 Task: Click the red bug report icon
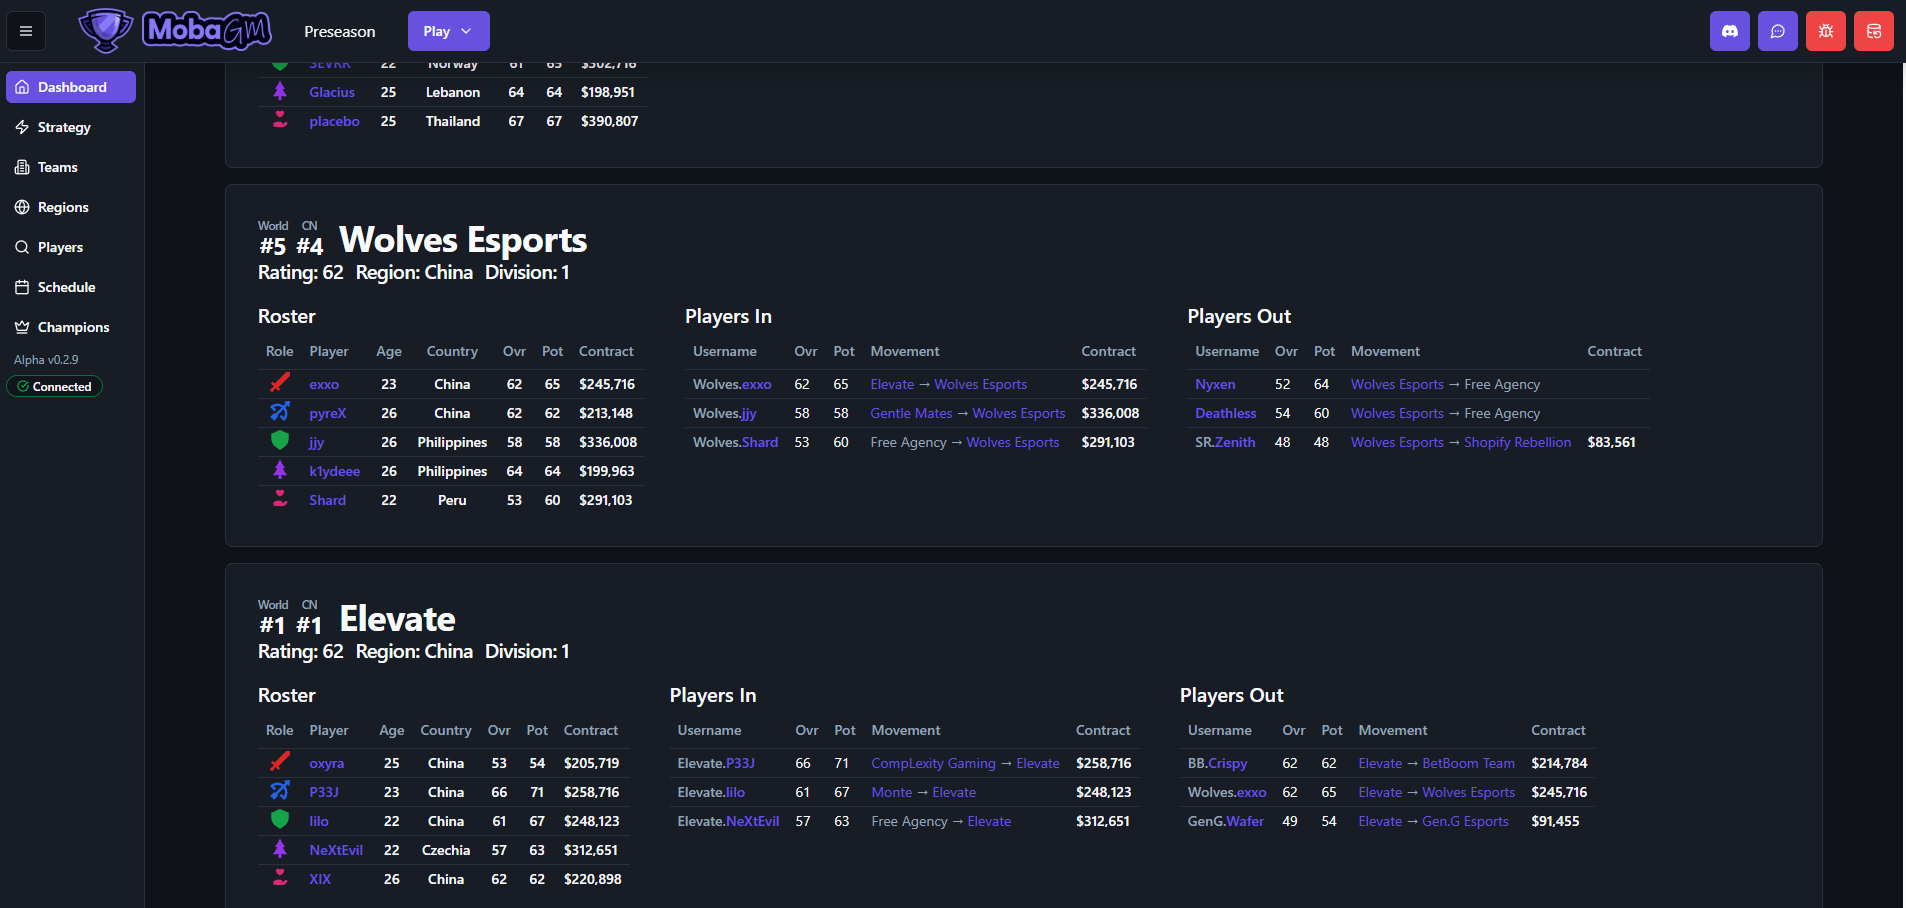pyautogui.click(x=1825, y=31)
